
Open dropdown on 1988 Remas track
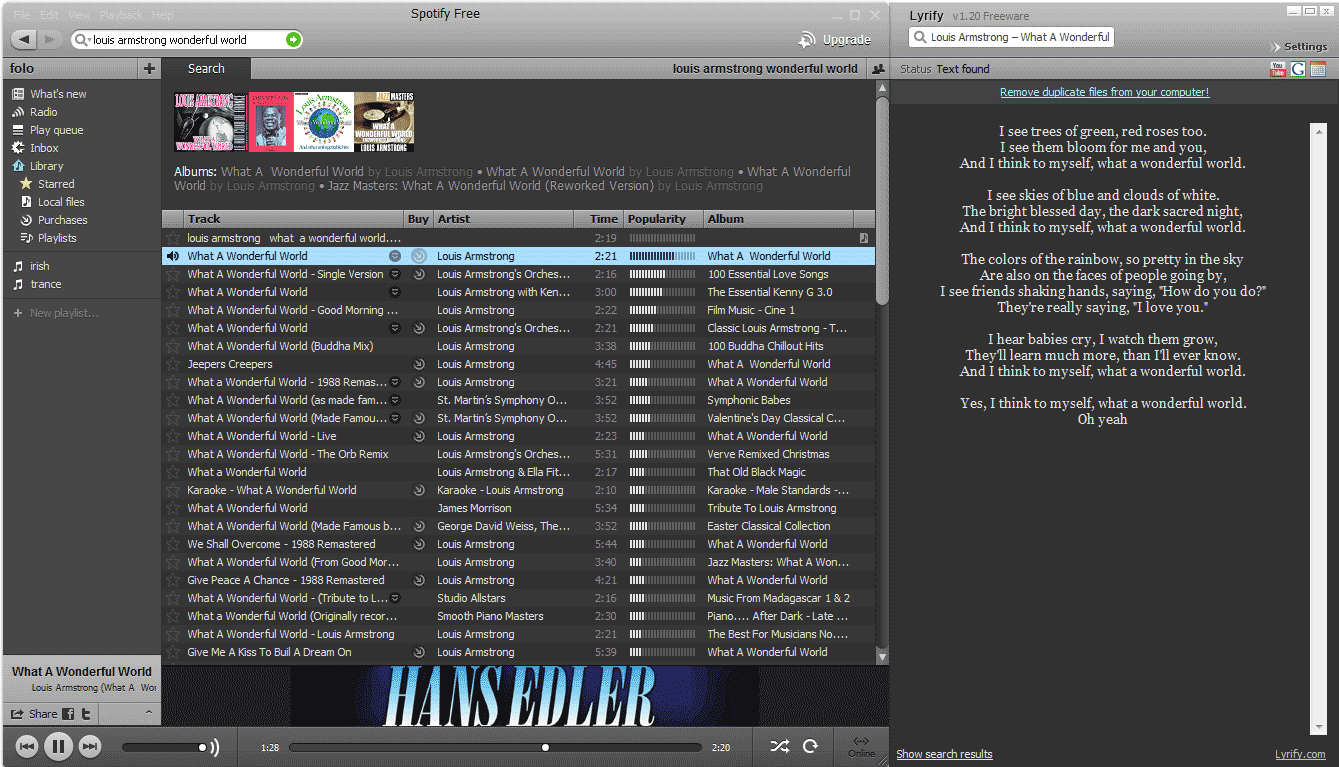point(395,382)
